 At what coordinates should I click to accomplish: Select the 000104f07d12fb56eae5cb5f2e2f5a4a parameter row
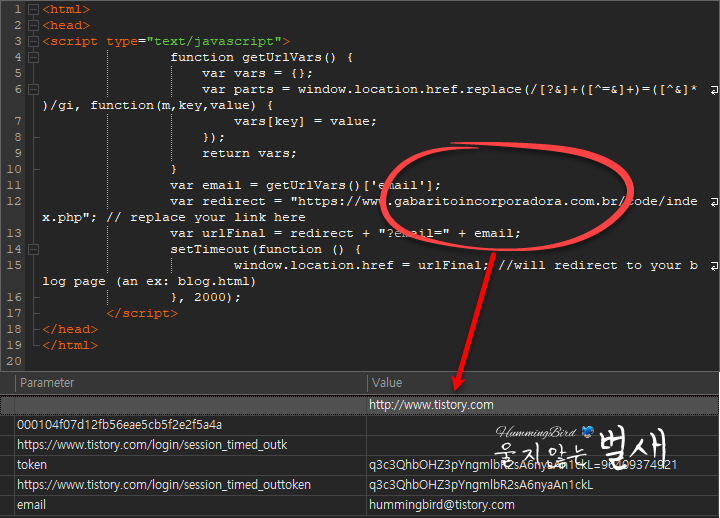pos(359,425)
